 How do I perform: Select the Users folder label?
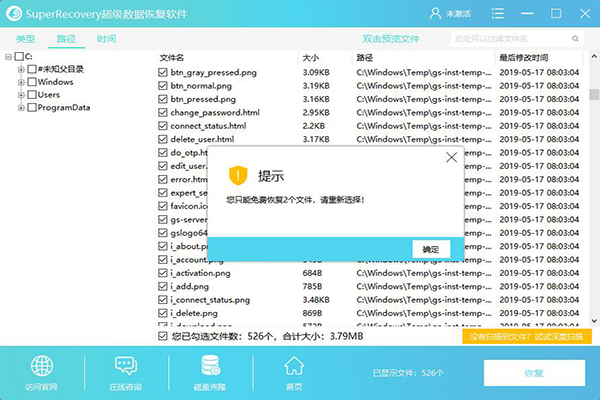pyautogui.click(x=49, y=95)
